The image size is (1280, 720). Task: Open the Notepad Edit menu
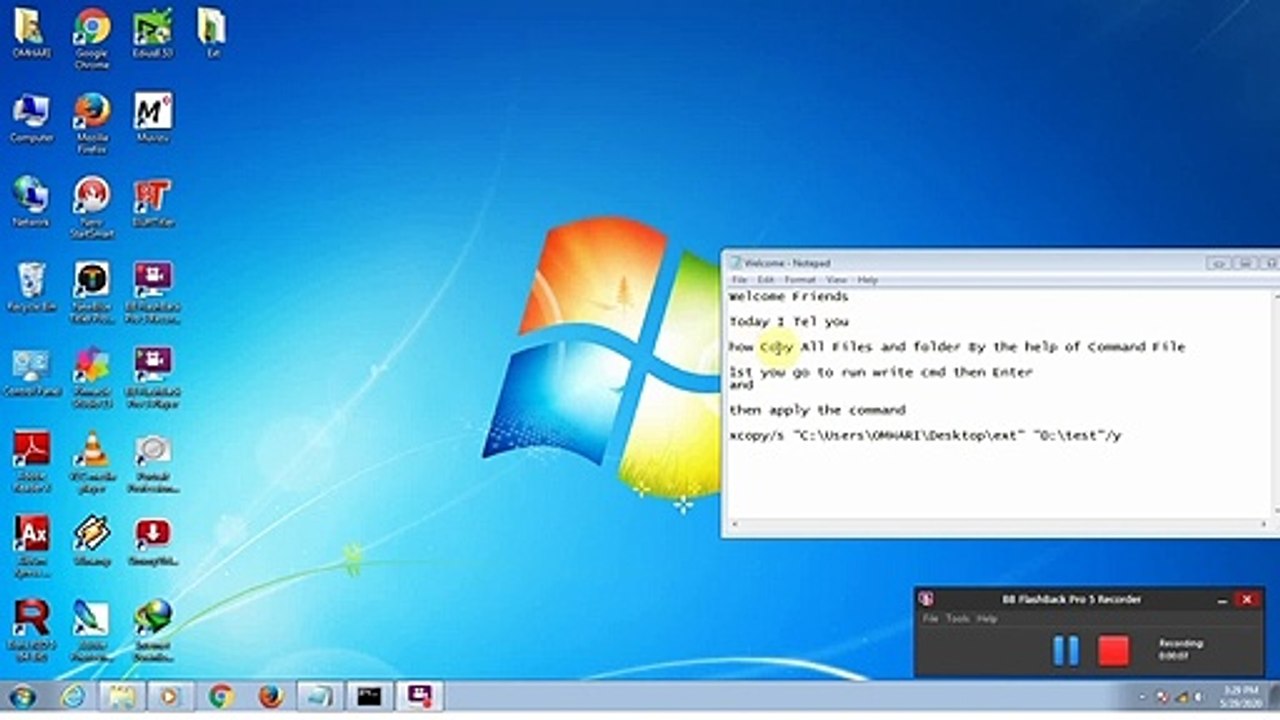pos(766,280)
